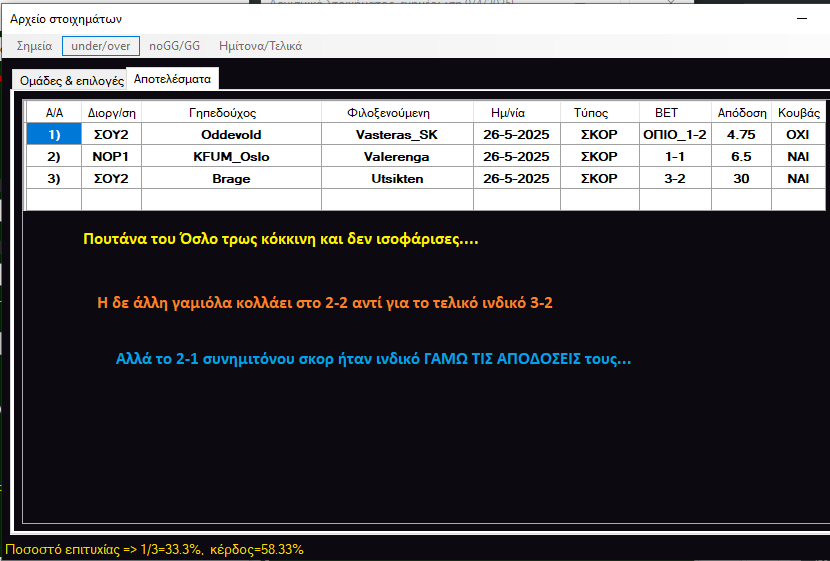Click the Ποσοστό επιτυχίας status bar text
Image resolution: width=830 pixels, height=561 pixels.
pos(155,549)
